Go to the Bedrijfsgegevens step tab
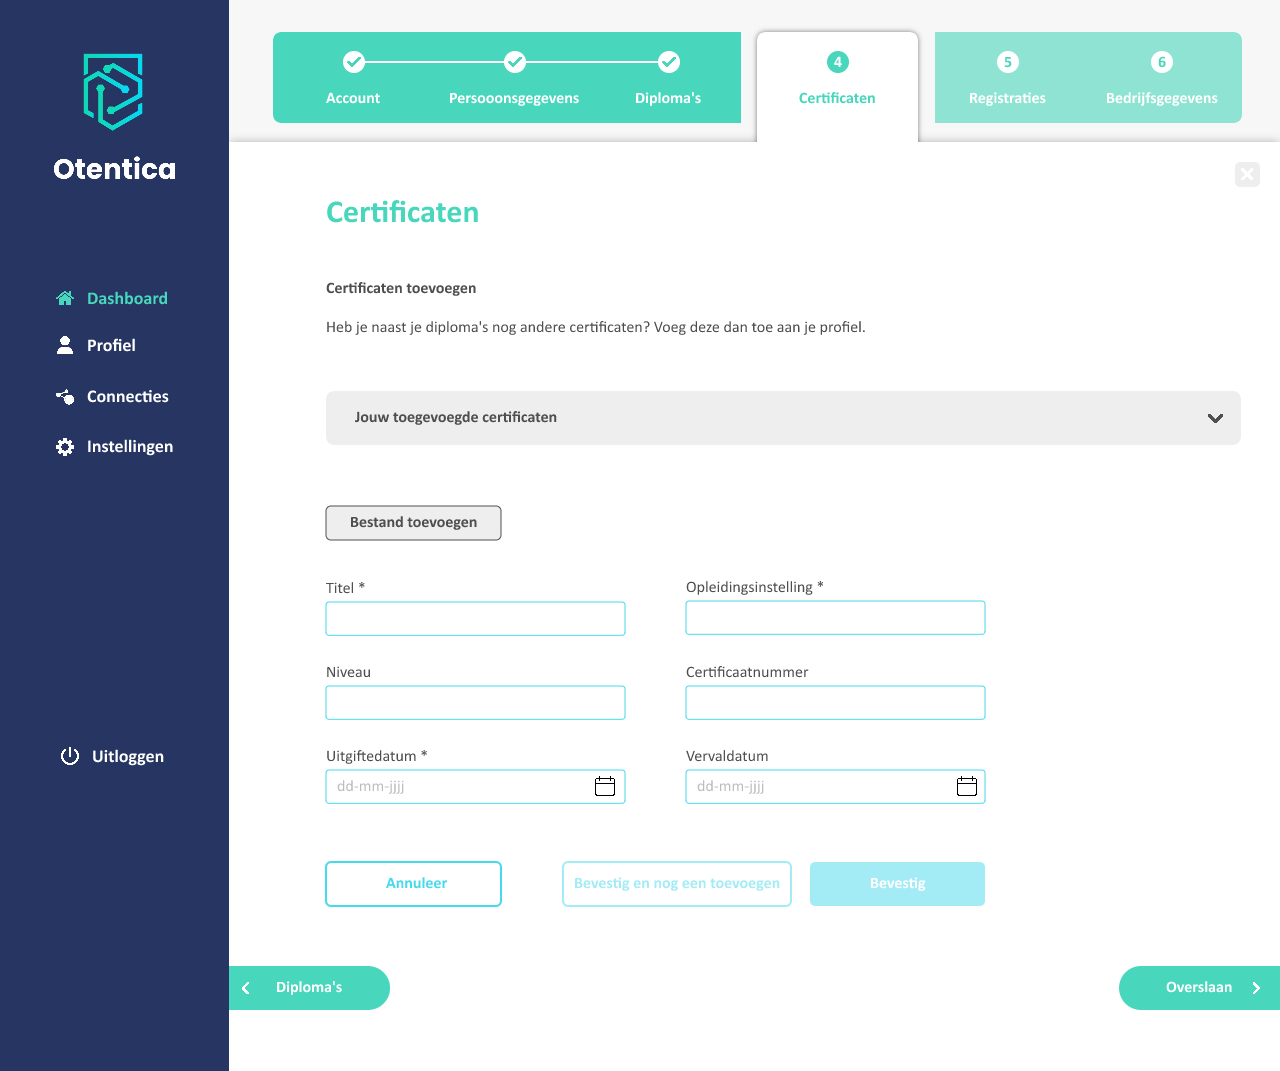The width and height of the screenshot is (1280, 1071). click(x=1162, y=78)
